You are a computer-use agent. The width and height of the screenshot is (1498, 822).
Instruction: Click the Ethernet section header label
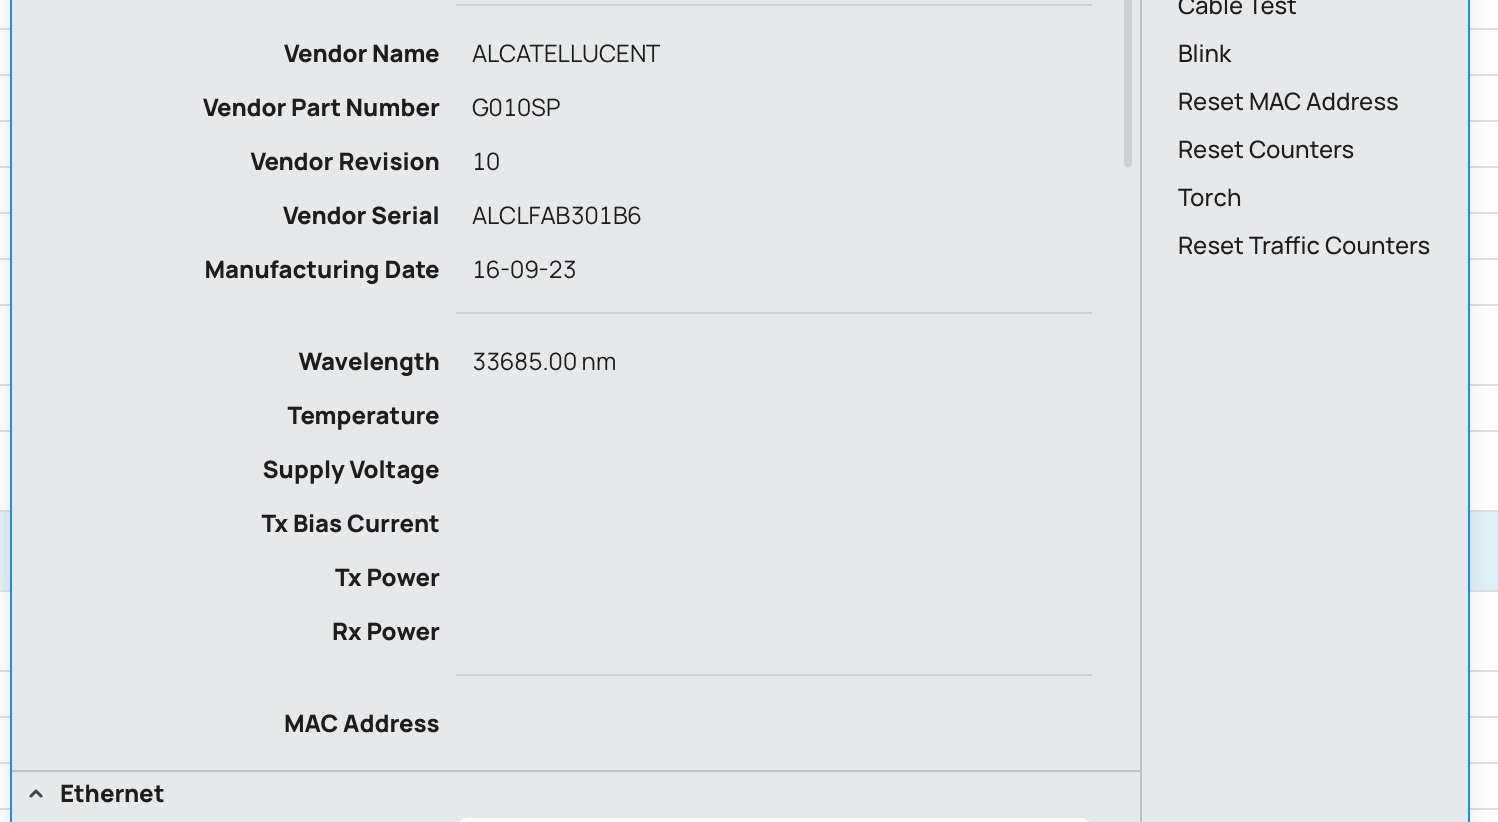coord(112,794)
